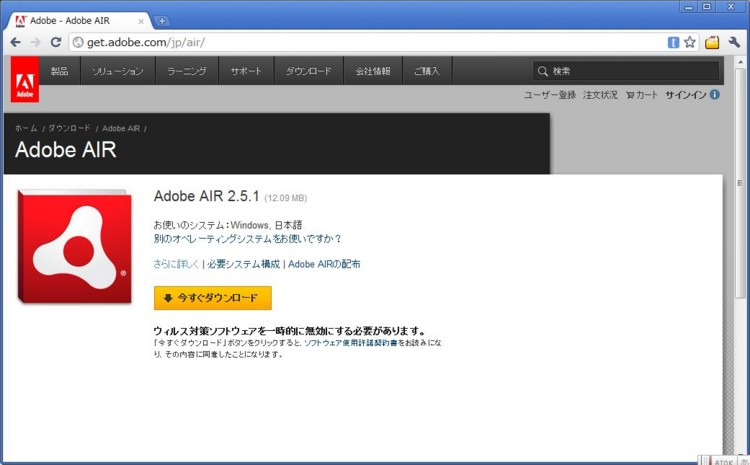This screenshot has height=465, width=750.
Task: Click the 12.09 MB file size text
Action: tap(286, 198)
